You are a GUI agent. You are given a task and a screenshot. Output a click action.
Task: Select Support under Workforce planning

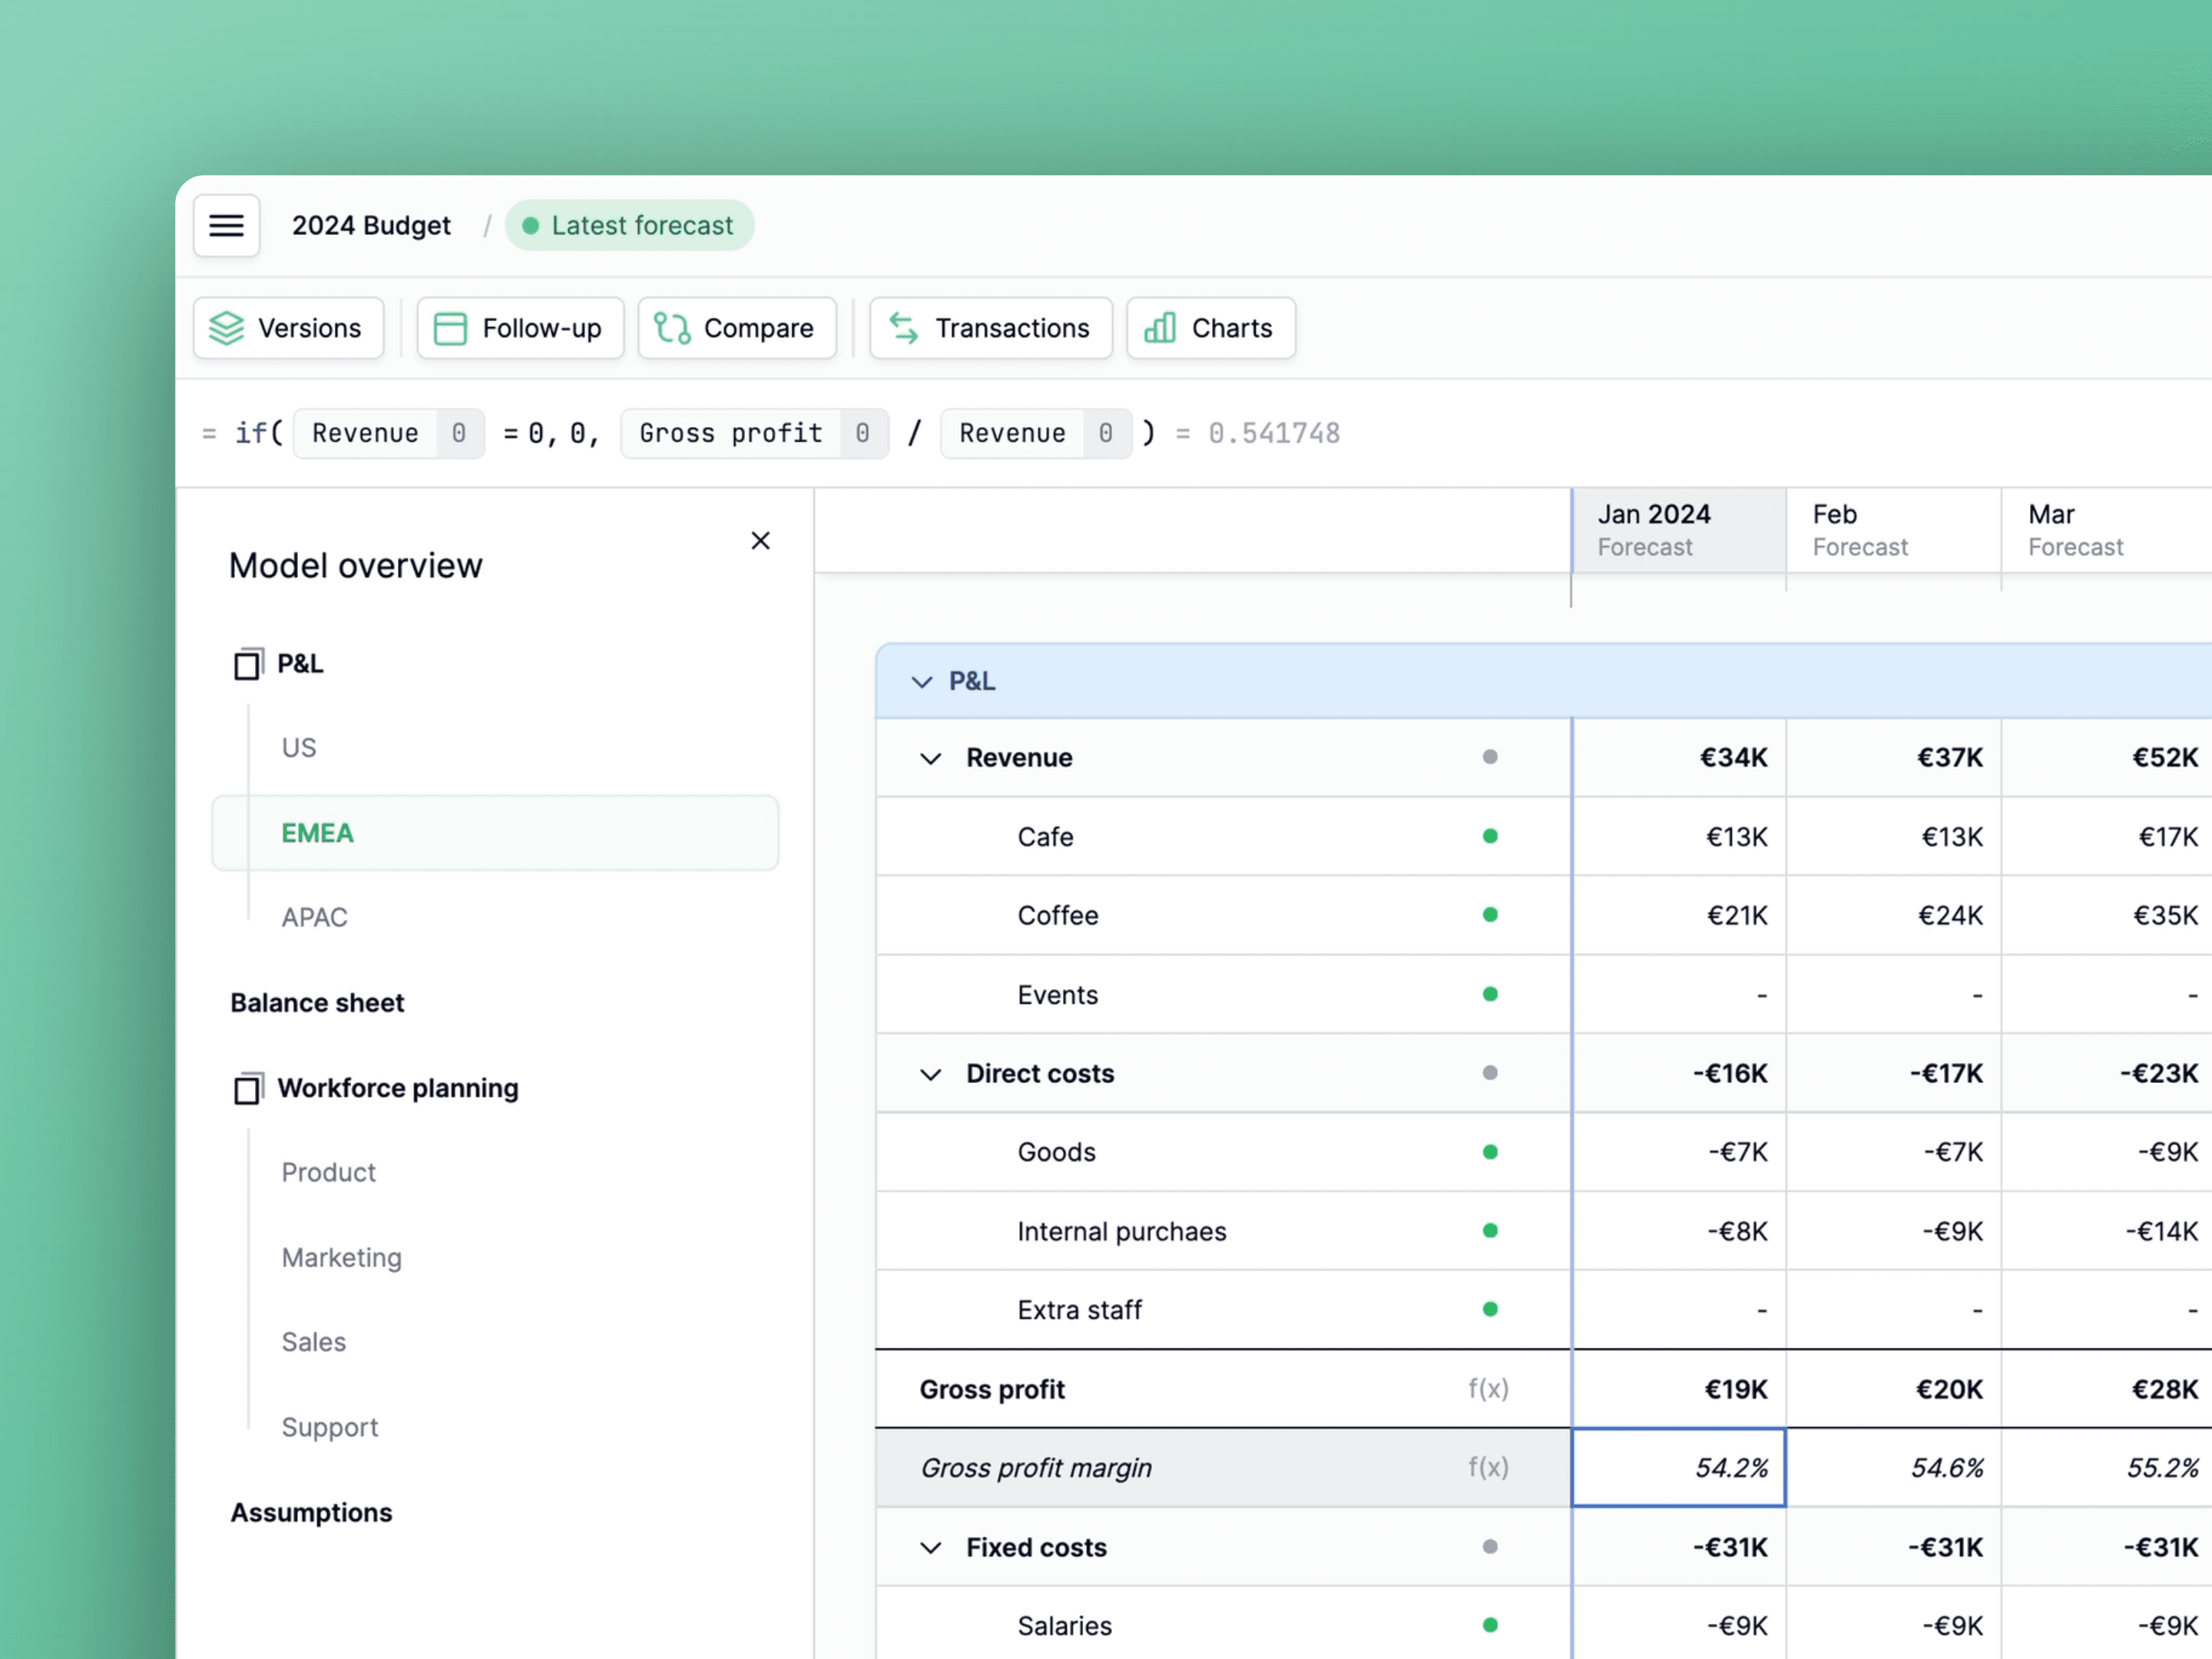pos(329,1427)
